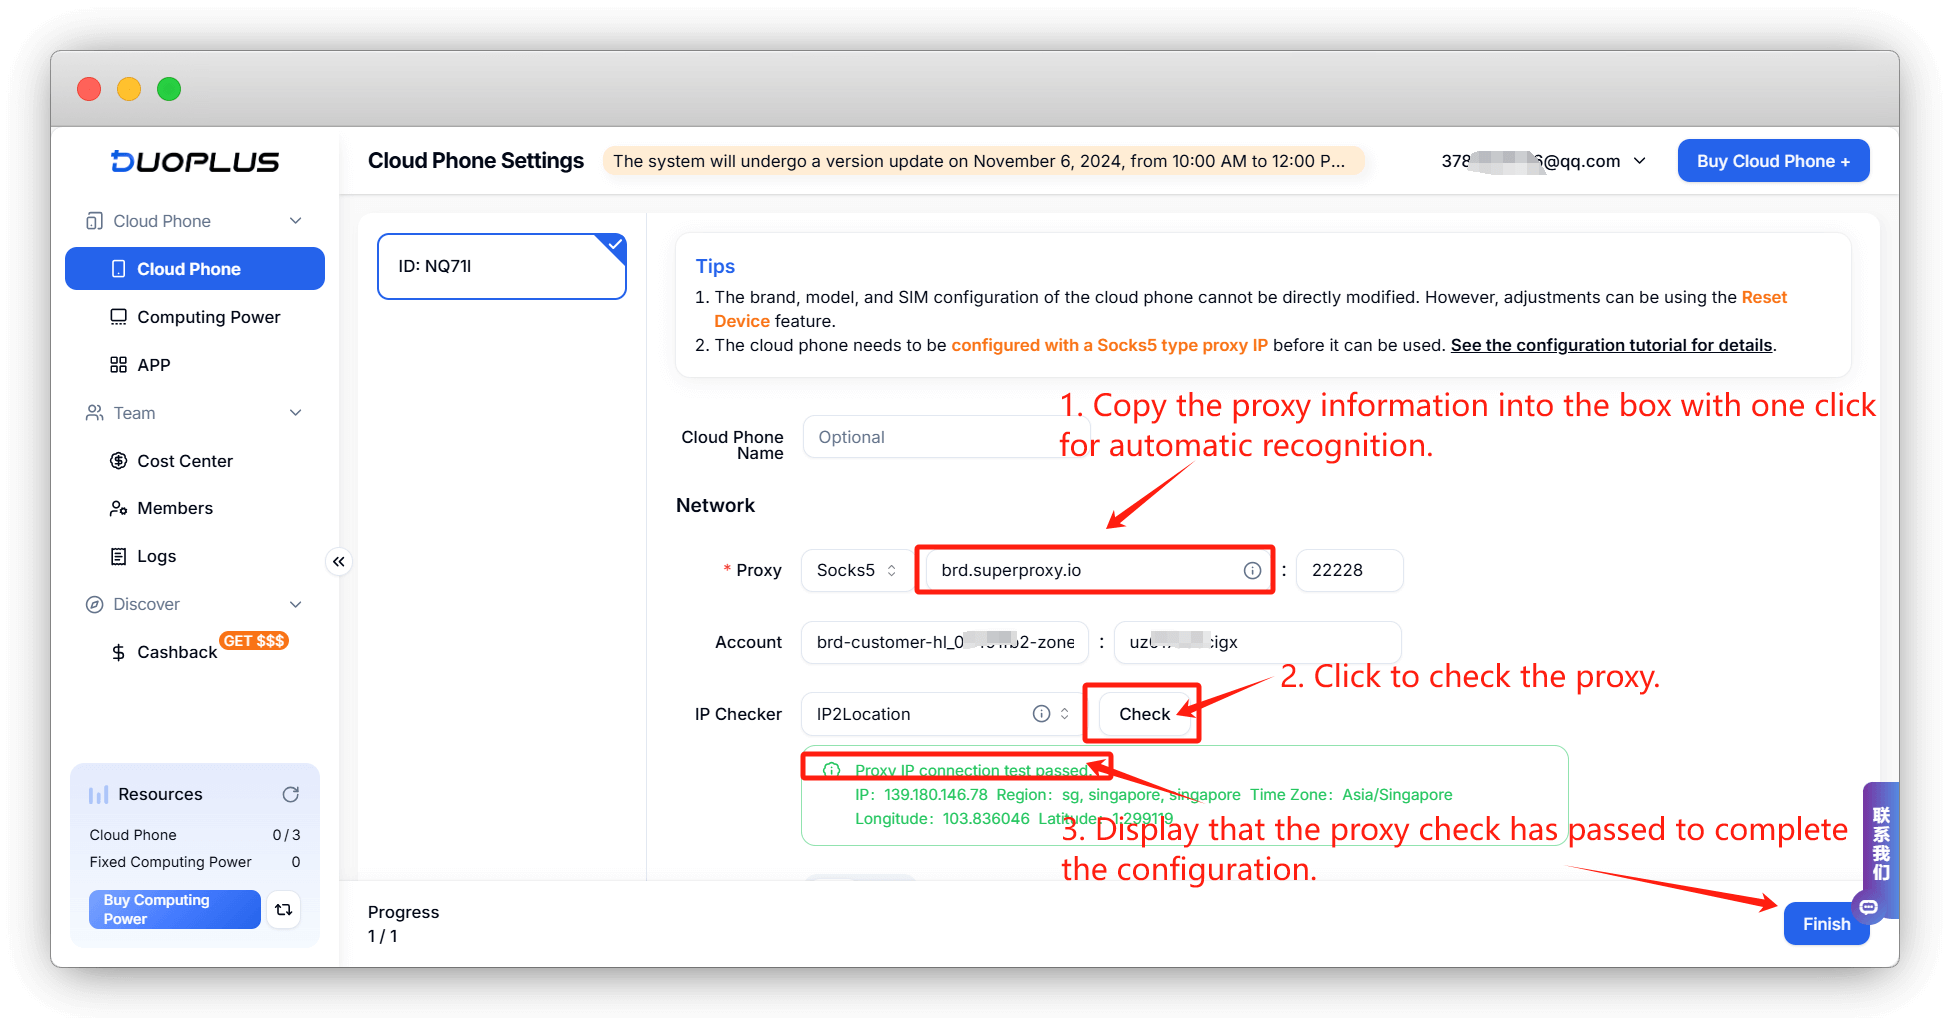Refresh the Resources panel
The height and width of the screenshot is (1018, 1950).
(290, 793)
